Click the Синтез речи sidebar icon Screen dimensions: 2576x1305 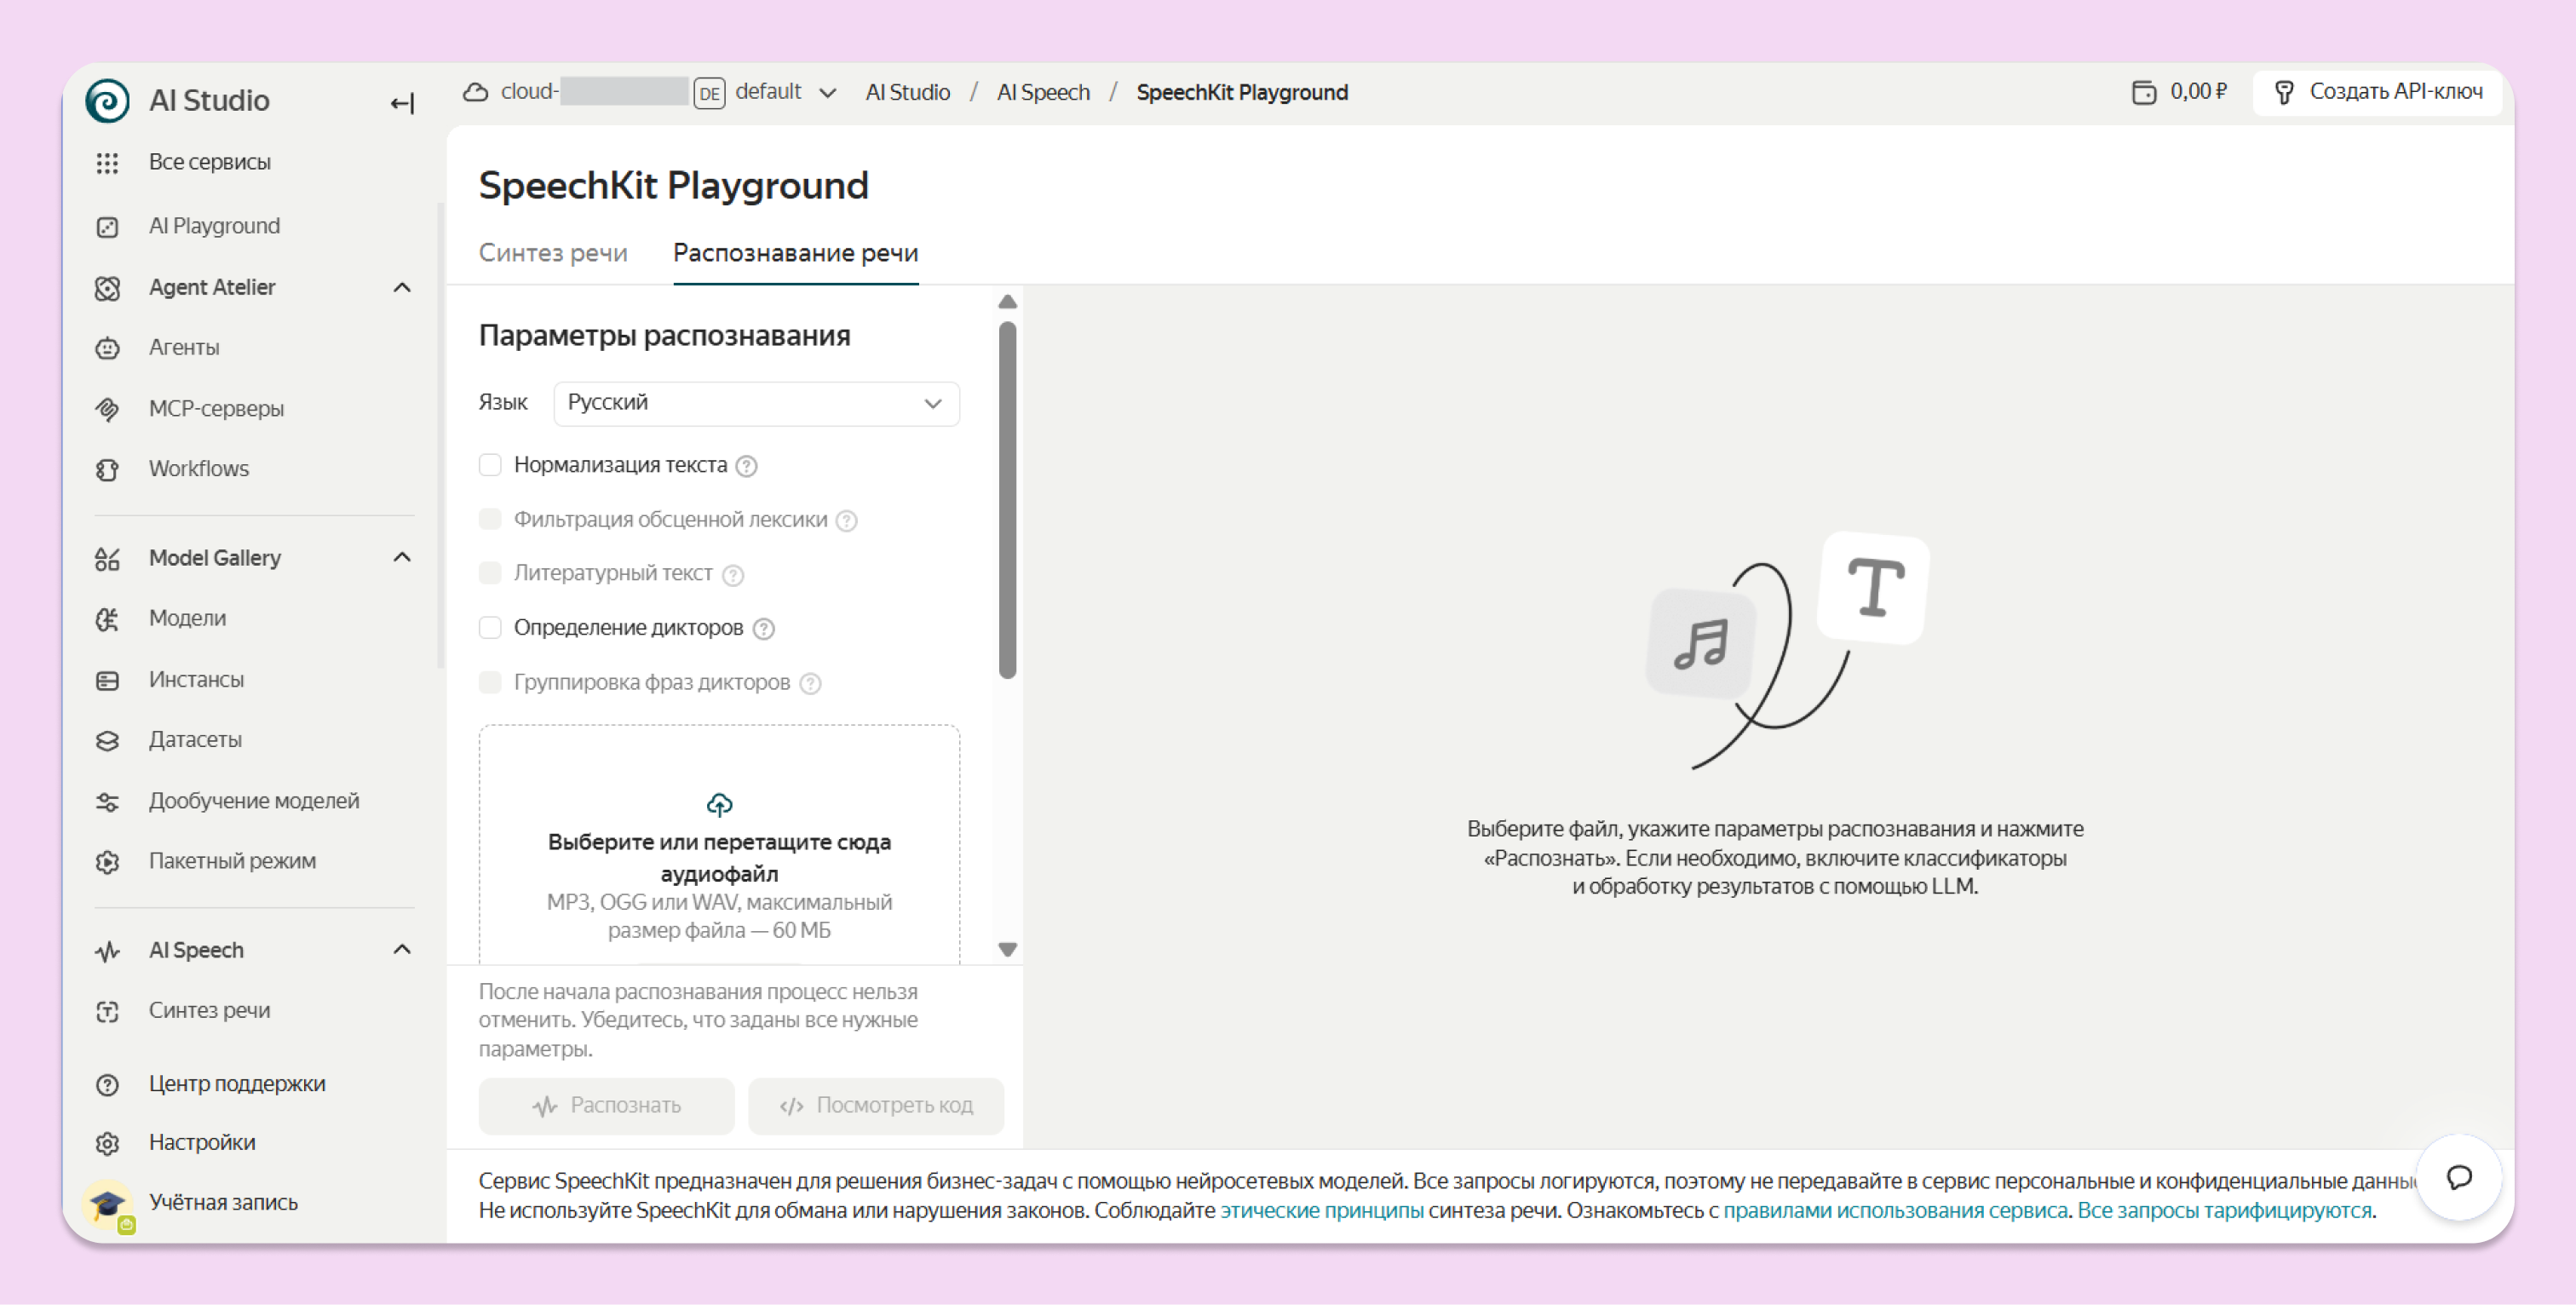pyautogui.click(x=107, y=1011)
